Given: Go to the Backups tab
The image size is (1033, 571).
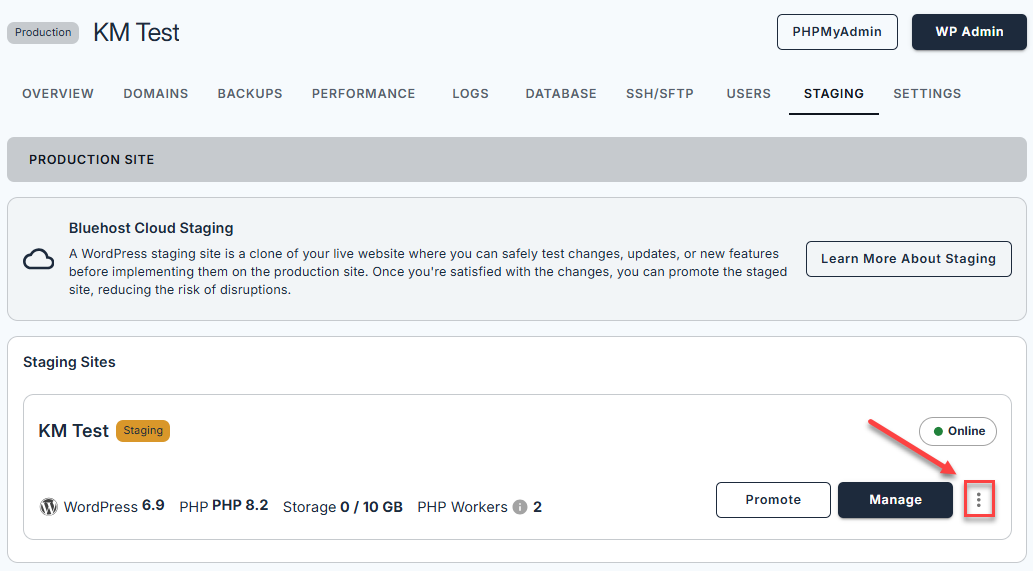Looking at the screenshot, I should click(x=250, y=94).
